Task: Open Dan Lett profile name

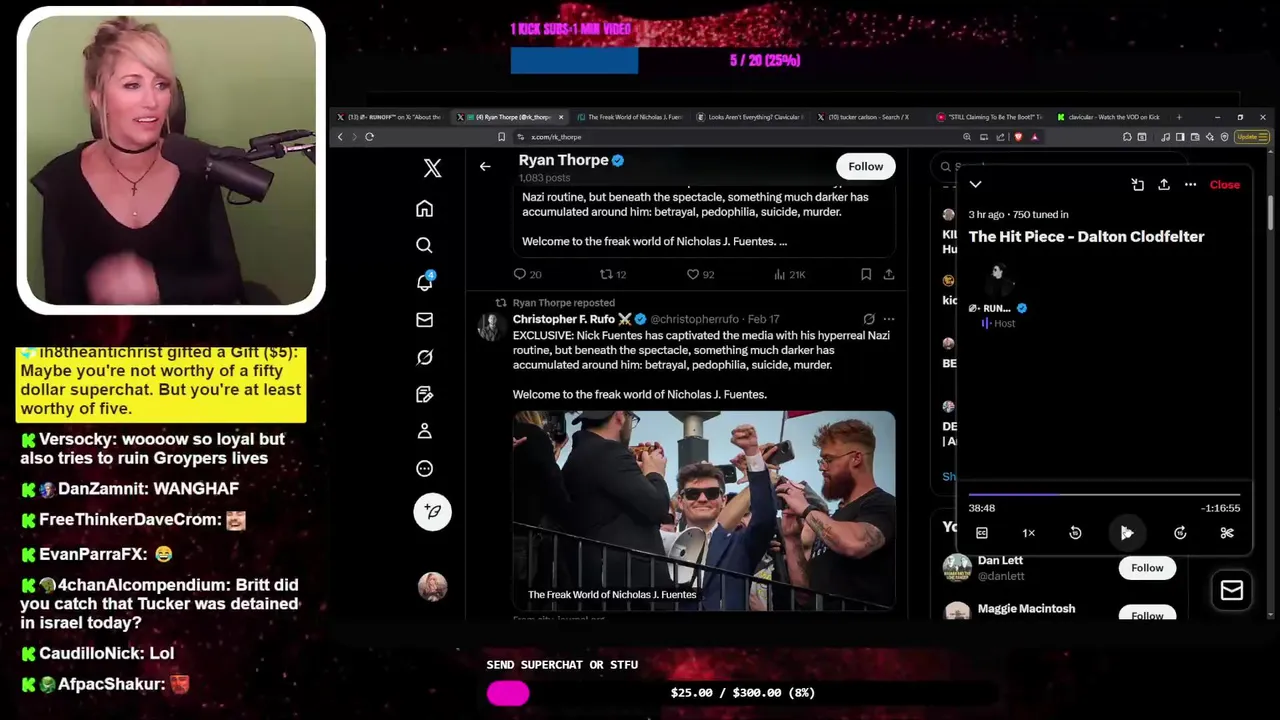Action: pos(1000,560)
